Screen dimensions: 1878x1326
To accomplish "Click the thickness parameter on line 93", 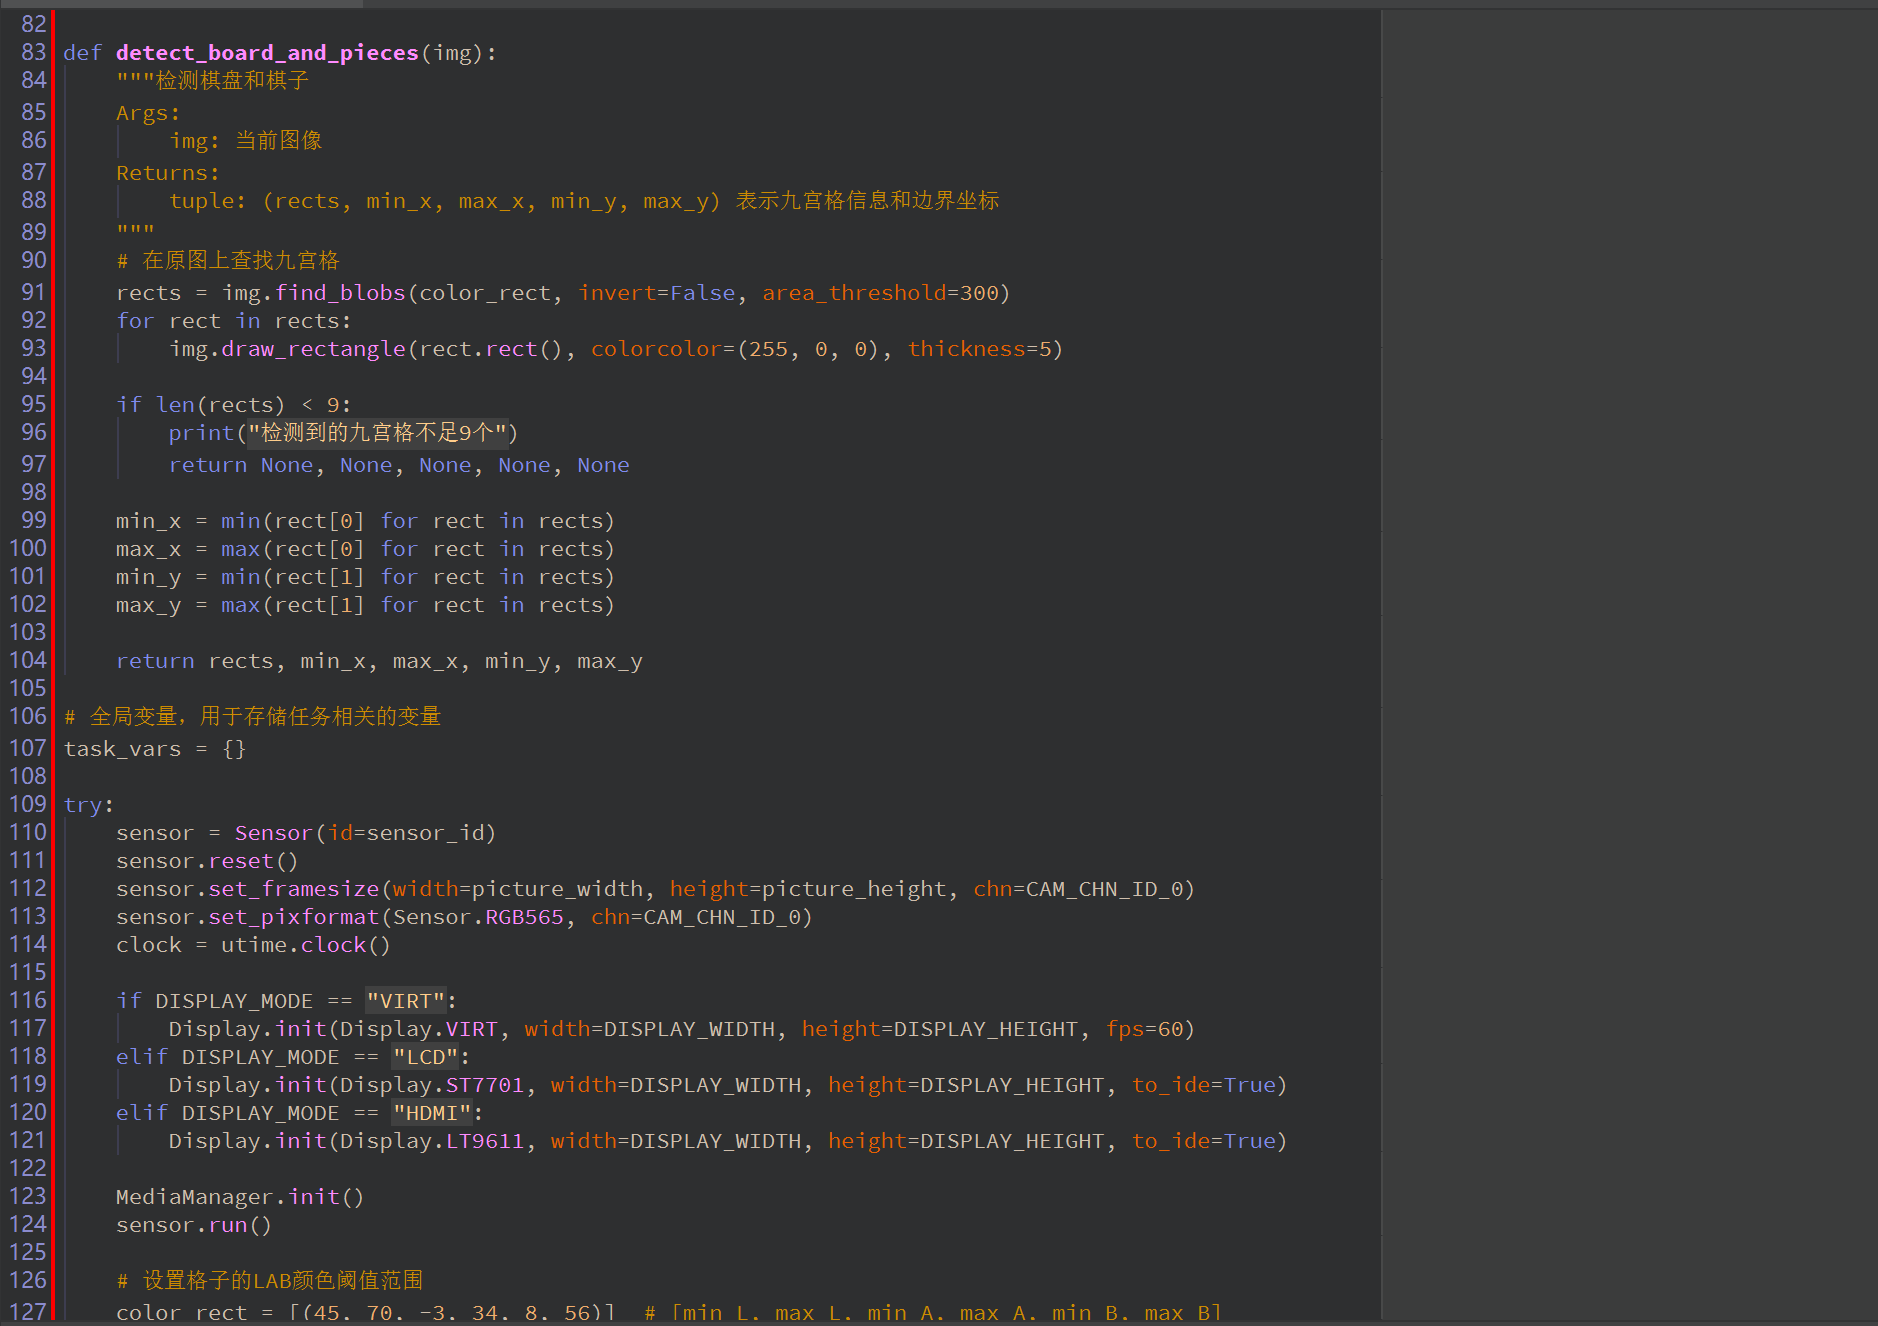I will tap(966, 349).
